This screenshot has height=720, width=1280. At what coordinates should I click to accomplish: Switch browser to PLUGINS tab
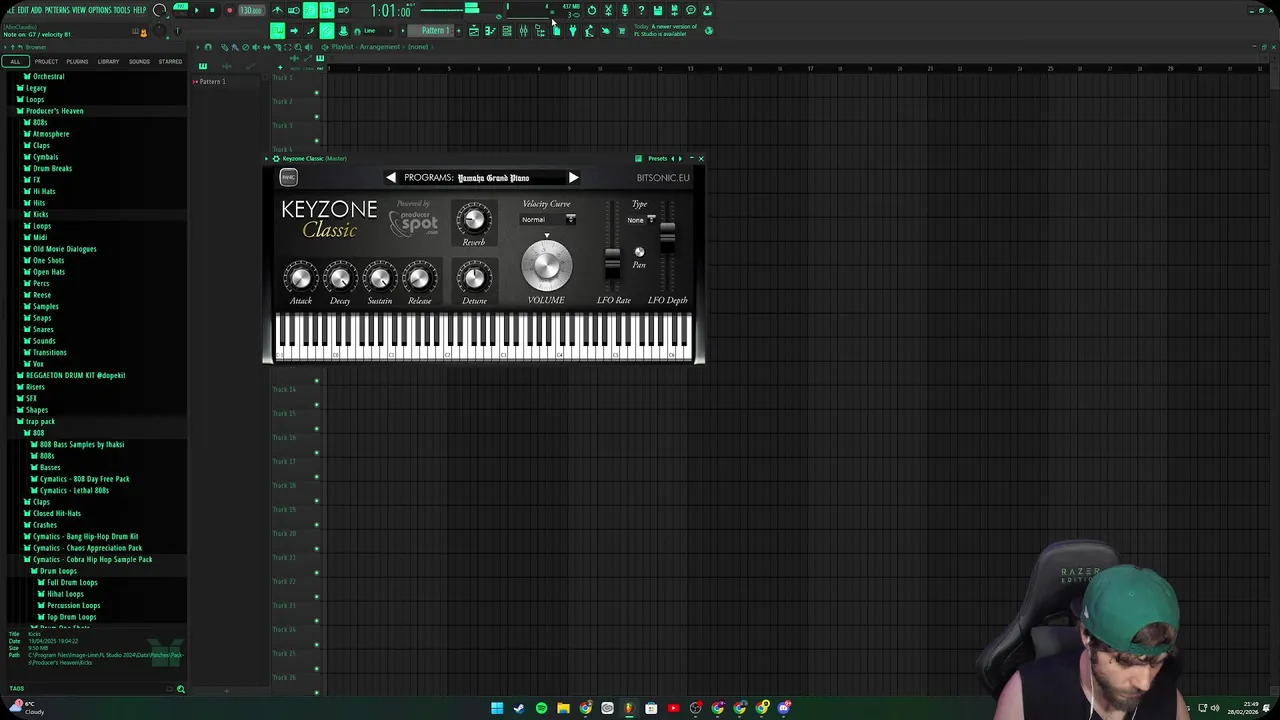point(77,61)
